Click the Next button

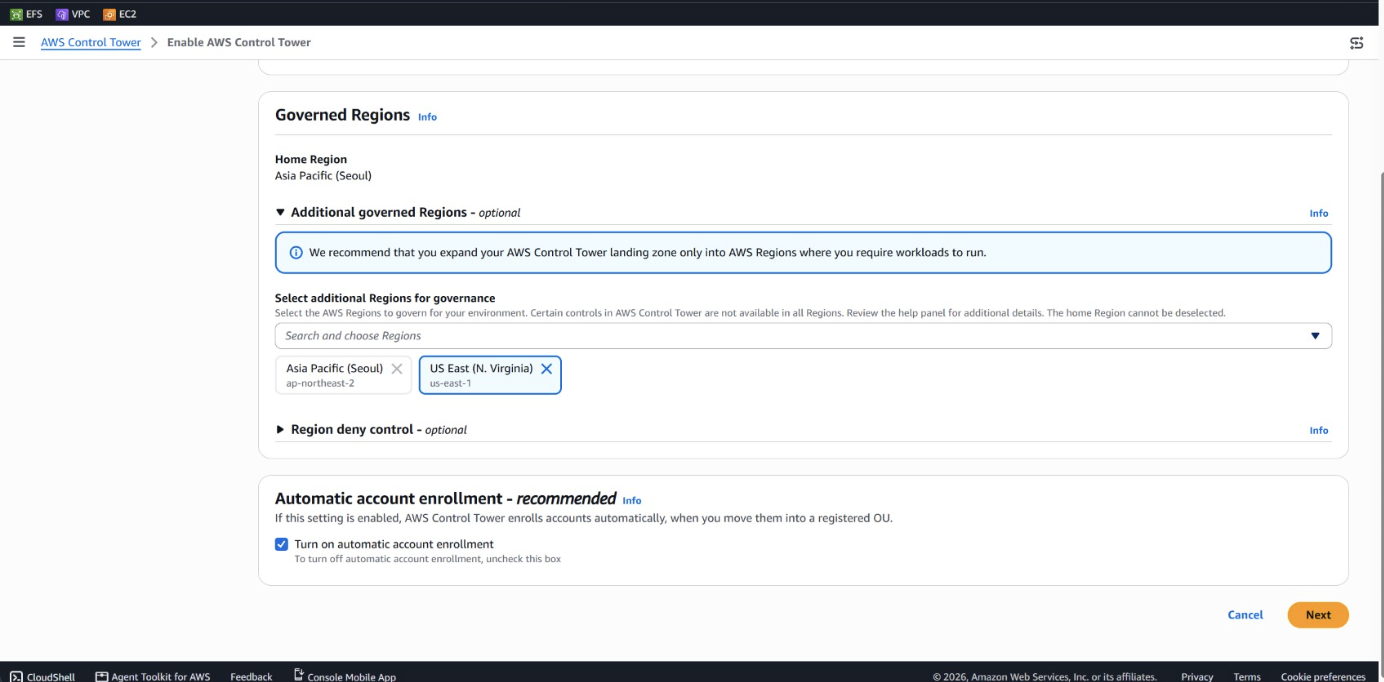tap(1318, 615)
